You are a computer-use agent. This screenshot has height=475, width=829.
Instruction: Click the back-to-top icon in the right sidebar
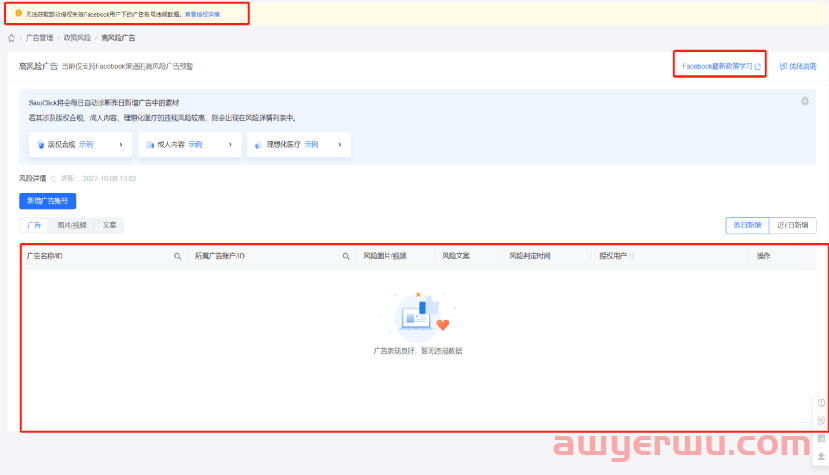[x=821, y=455]
